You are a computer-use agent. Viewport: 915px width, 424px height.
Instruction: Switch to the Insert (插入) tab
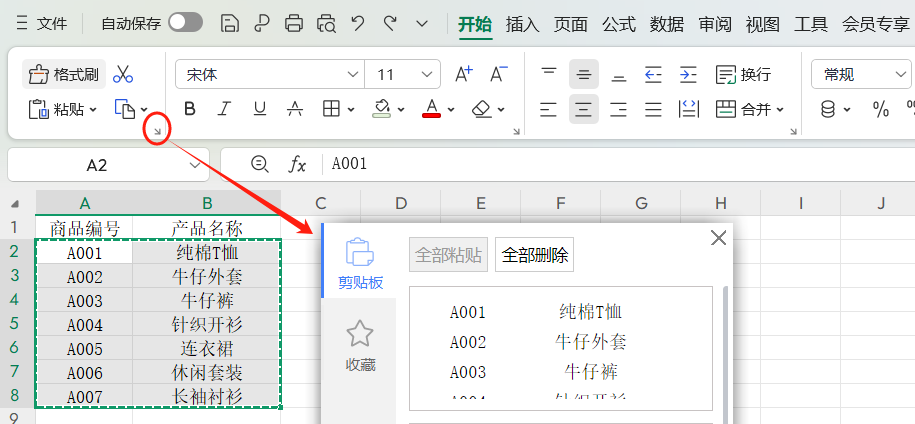click(x=522, y=24)
